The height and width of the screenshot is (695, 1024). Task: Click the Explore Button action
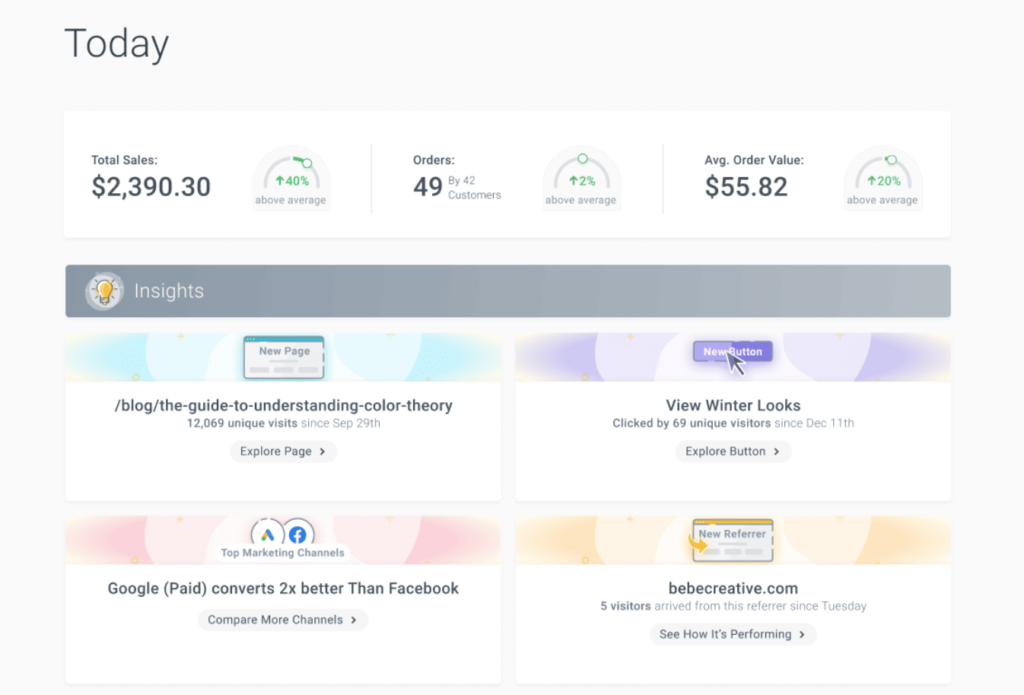[733, 451]
